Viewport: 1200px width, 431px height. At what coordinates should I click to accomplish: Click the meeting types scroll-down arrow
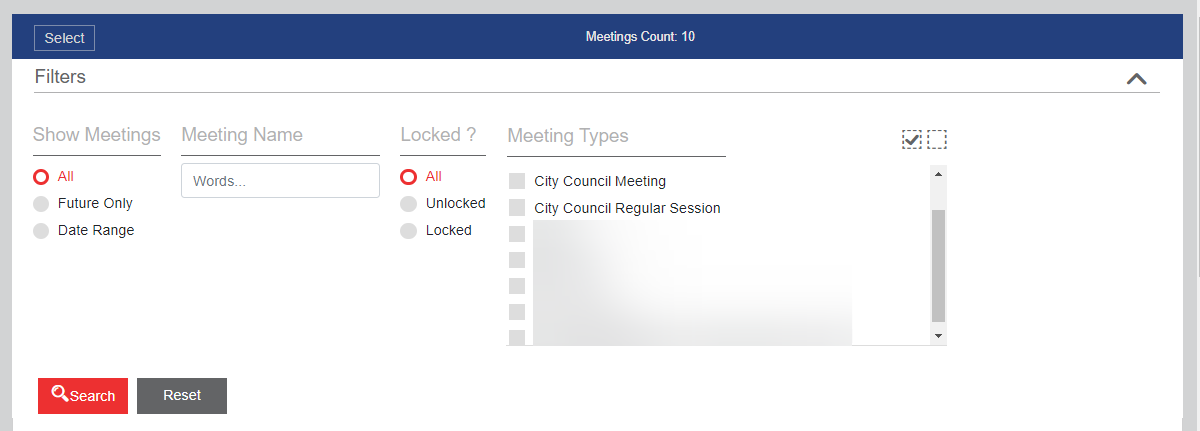click(x=938, y=336)
